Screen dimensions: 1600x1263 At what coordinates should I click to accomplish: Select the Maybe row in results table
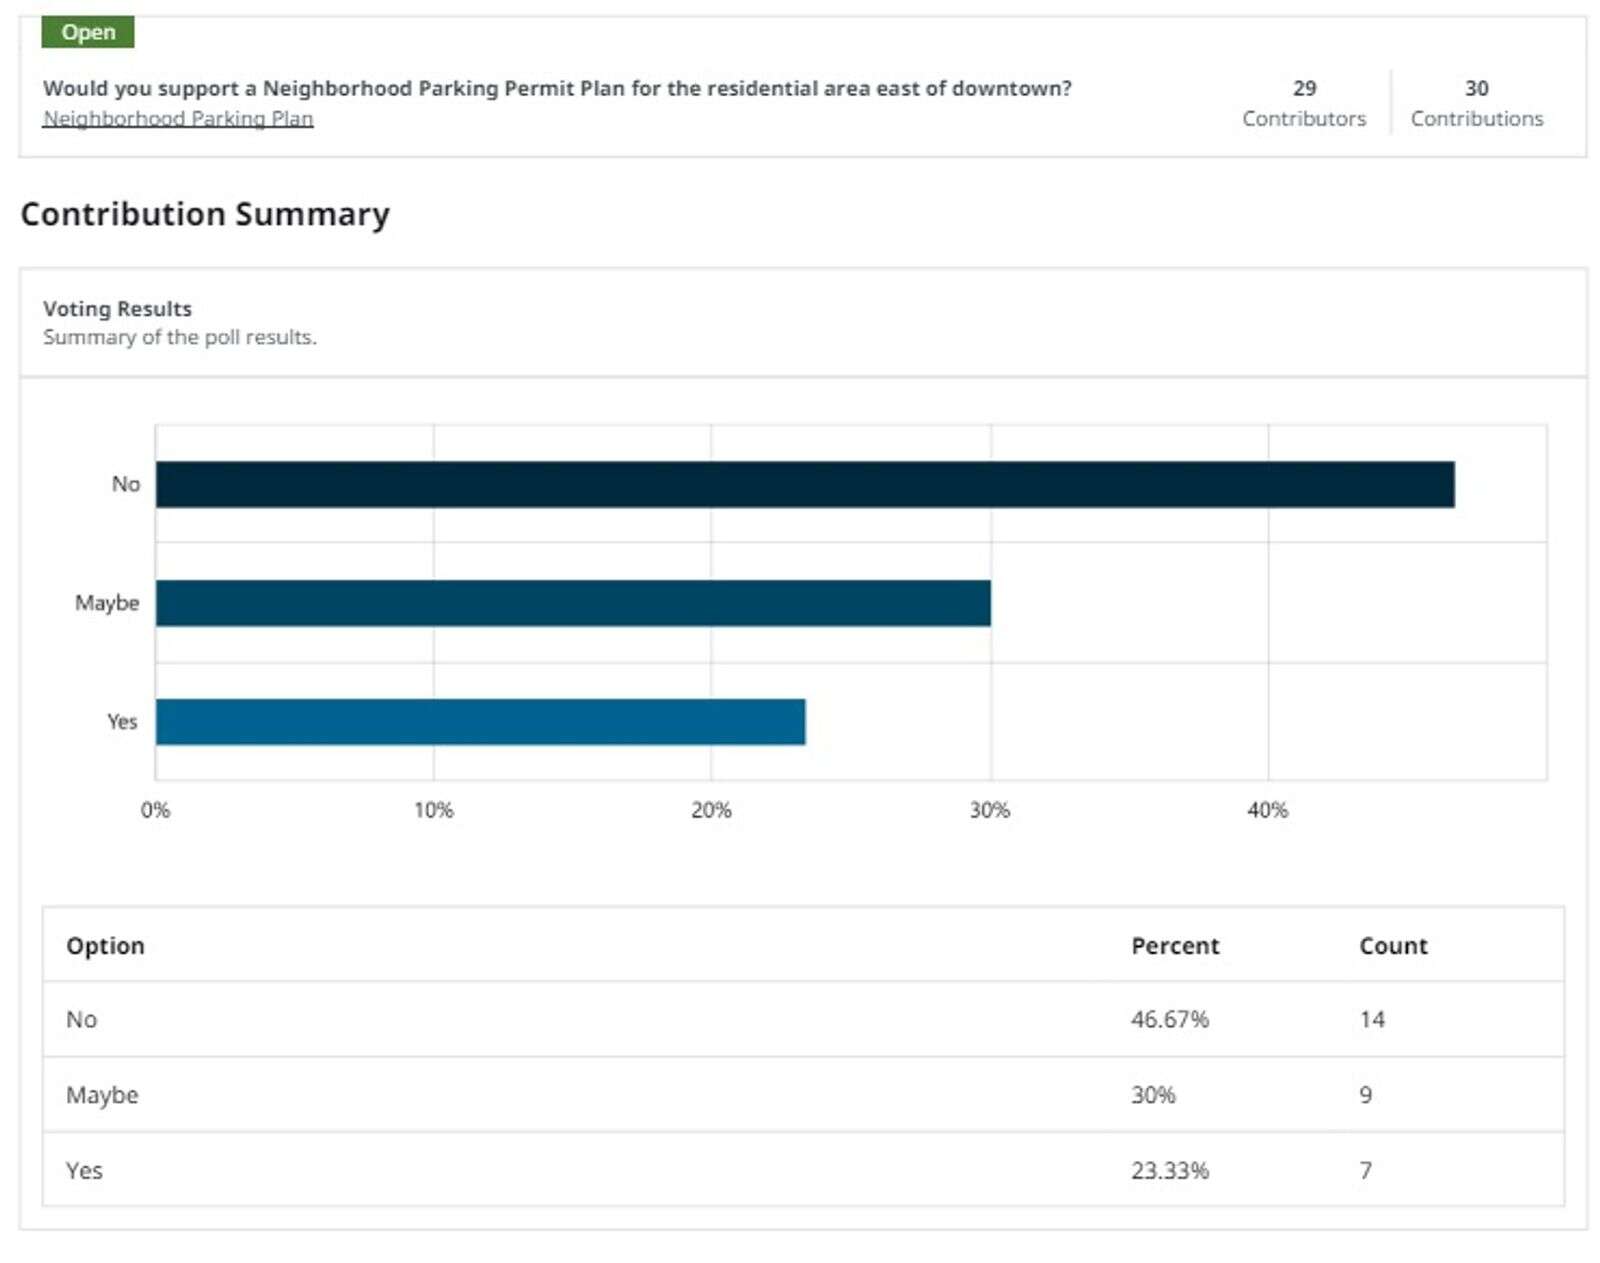(x=803, y=1094)
